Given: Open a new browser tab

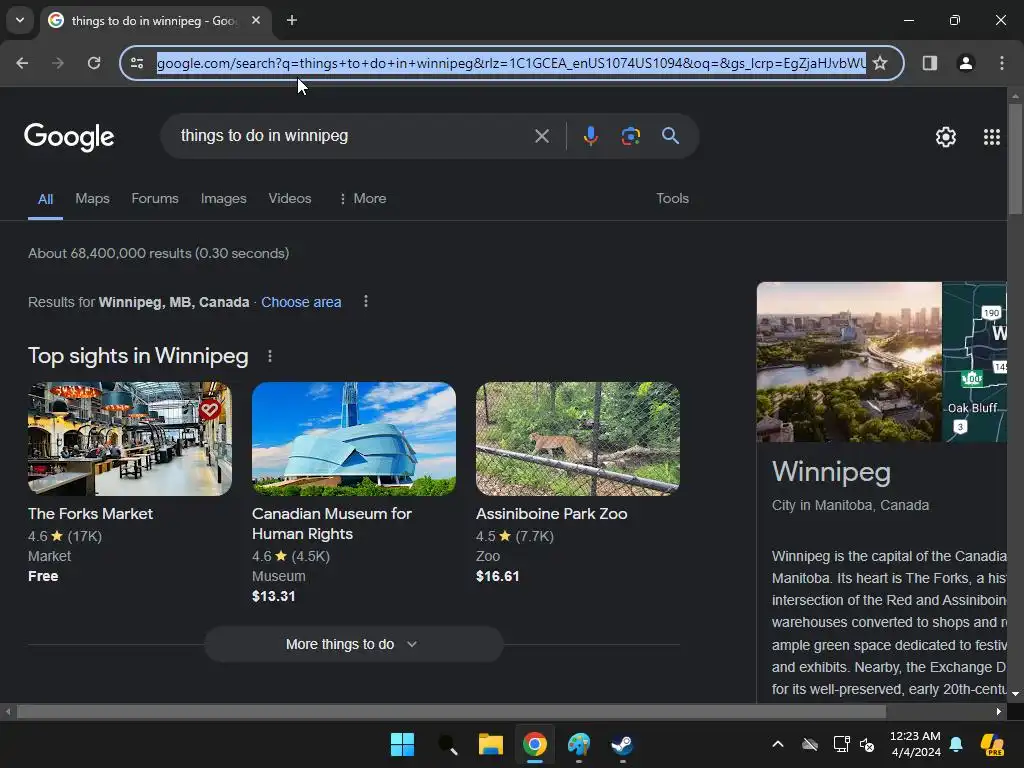Looking at the screenshot, I should click(292, 20).
